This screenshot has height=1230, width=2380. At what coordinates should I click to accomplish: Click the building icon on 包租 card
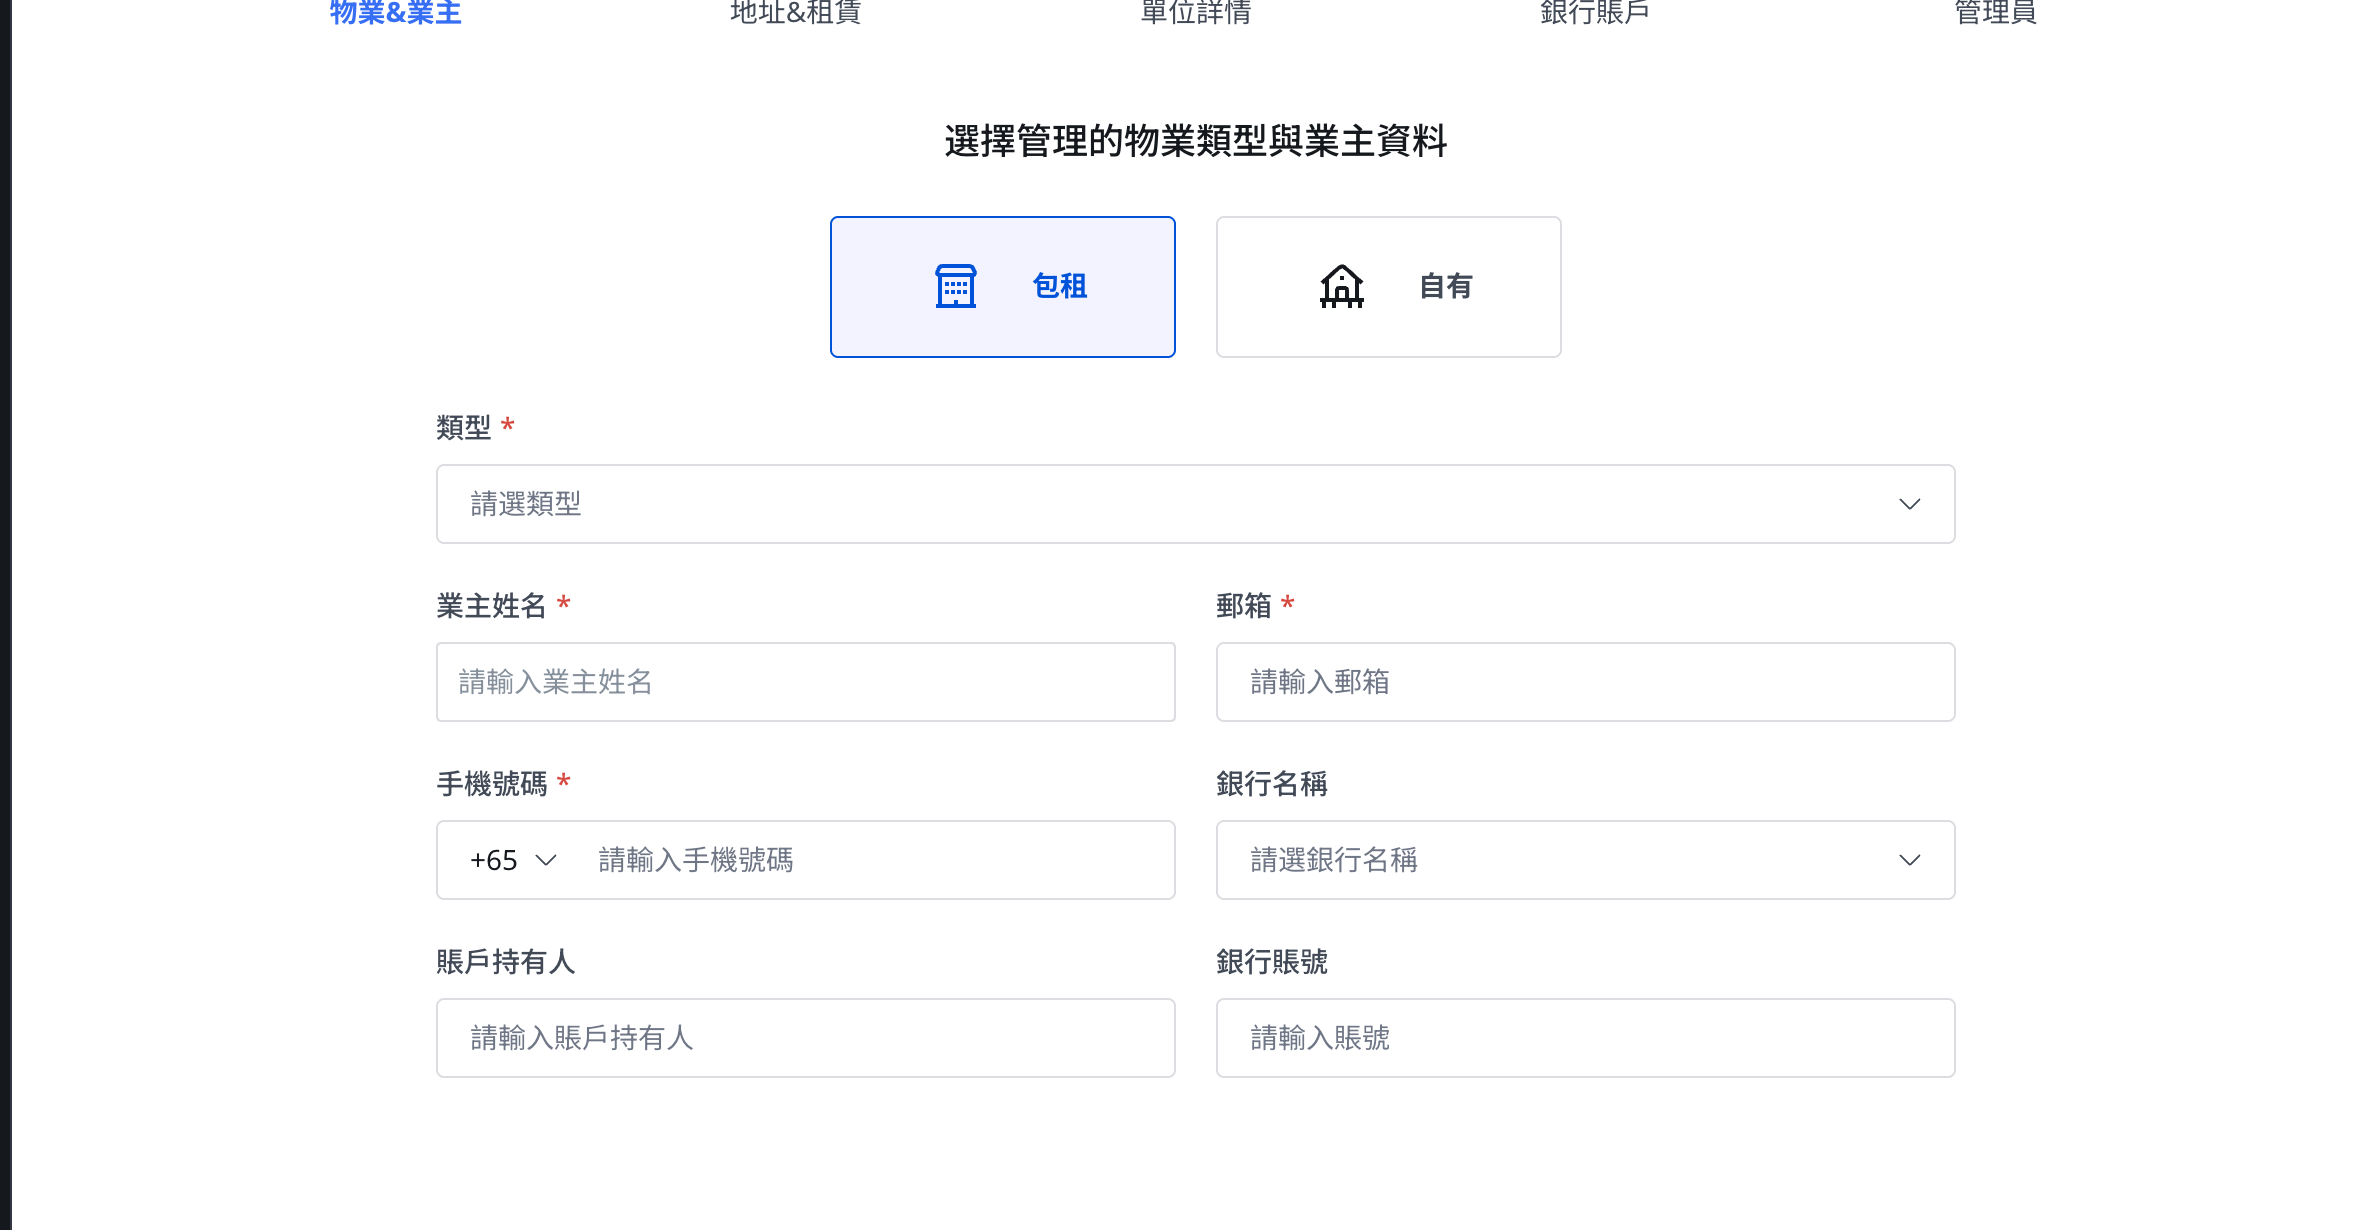[955, 286]
